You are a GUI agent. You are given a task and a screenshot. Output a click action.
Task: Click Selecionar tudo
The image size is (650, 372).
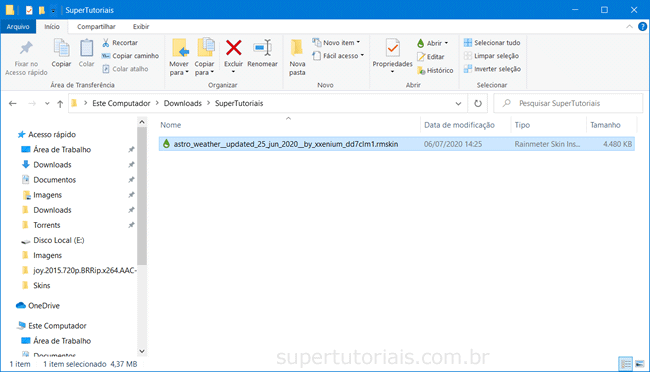pos(492,43)
